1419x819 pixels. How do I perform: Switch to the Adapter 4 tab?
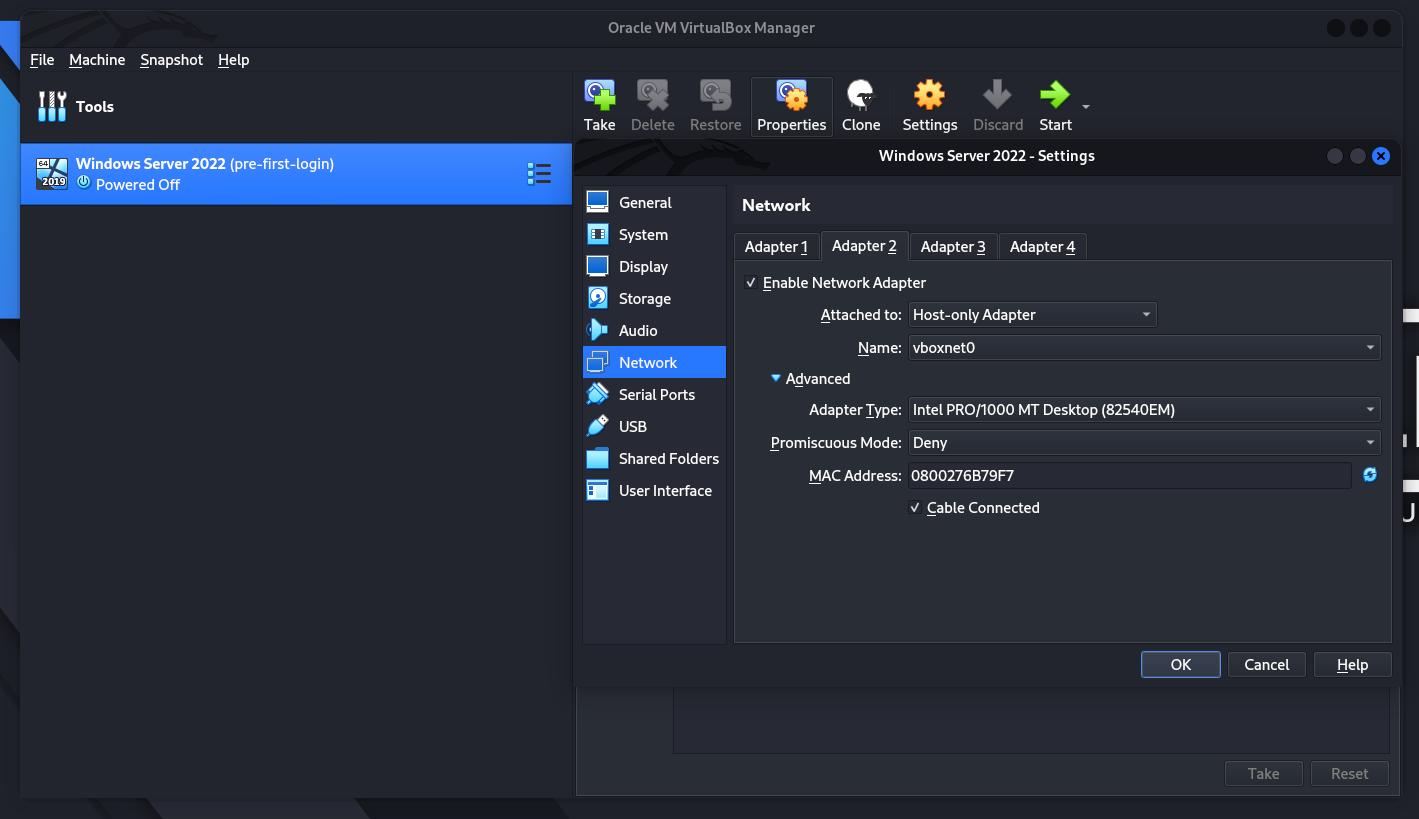[1042, 247]
